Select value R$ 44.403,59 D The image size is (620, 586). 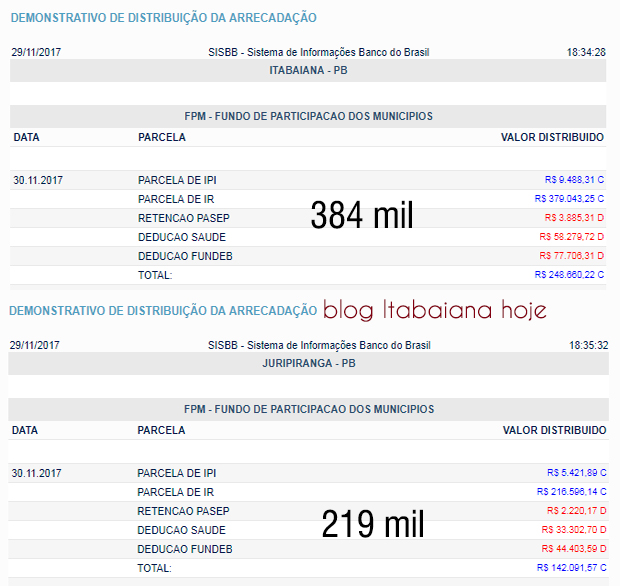(574, 549)
